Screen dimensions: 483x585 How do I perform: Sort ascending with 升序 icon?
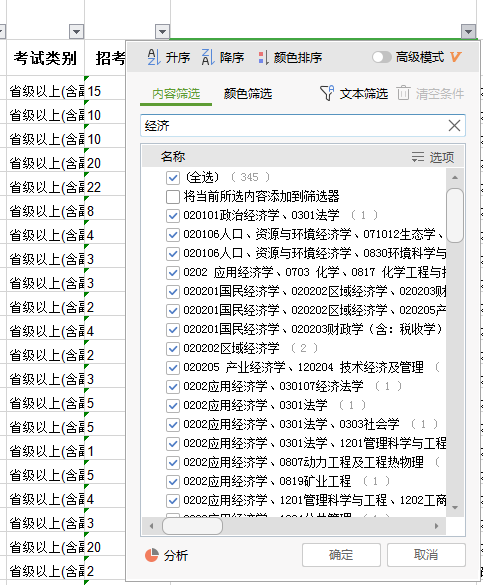[154, 57]
